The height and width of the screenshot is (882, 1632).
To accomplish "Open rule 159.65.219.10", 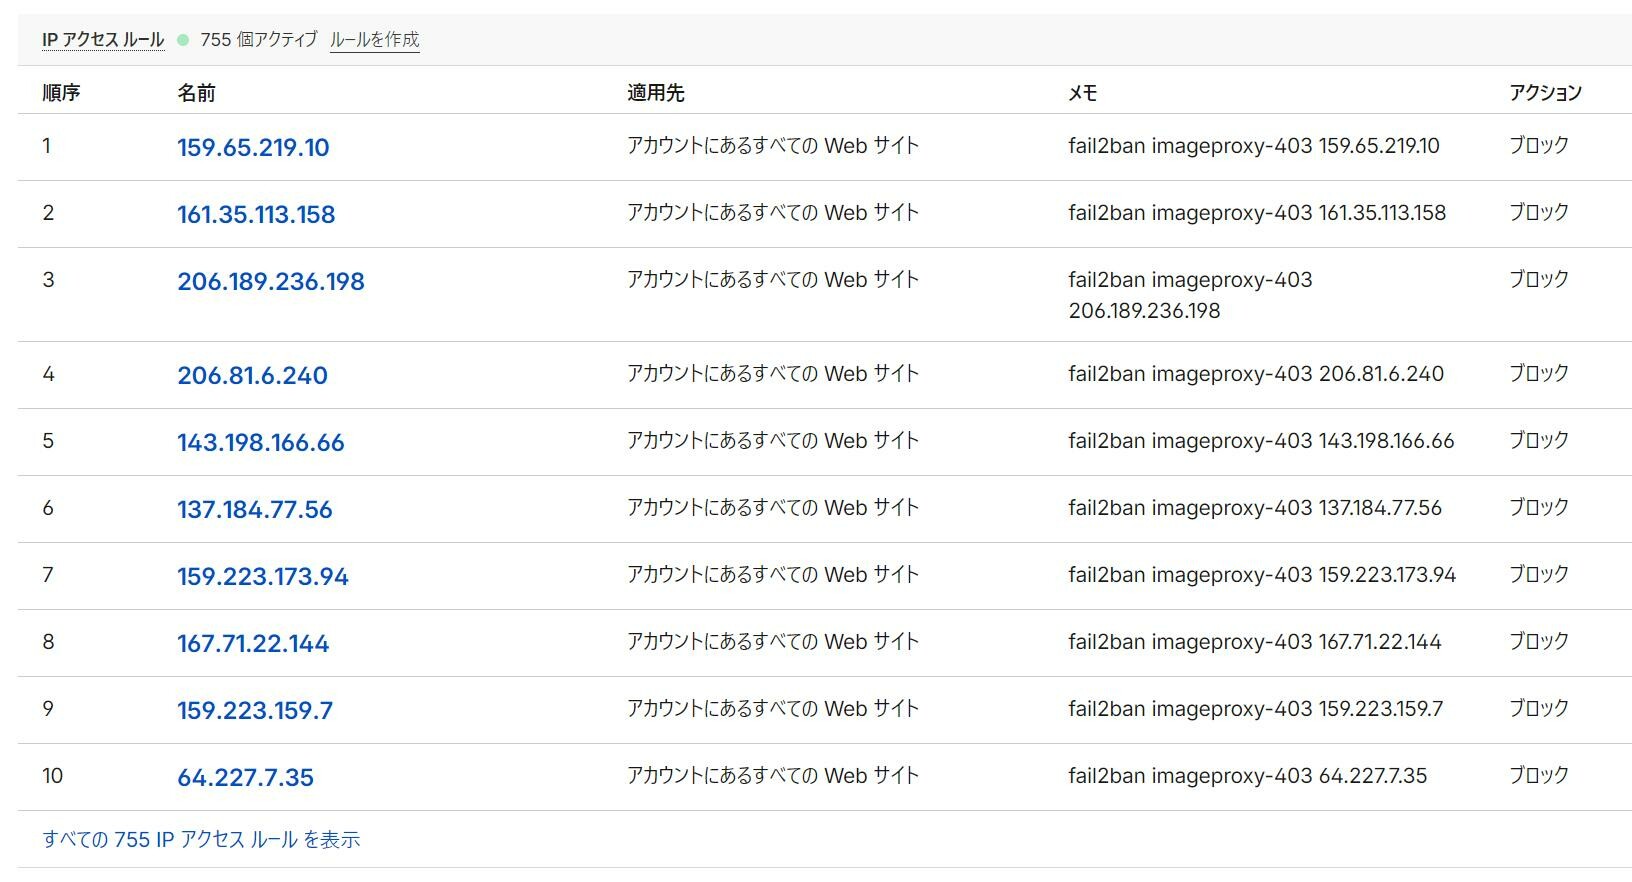I will click(253, 147).
